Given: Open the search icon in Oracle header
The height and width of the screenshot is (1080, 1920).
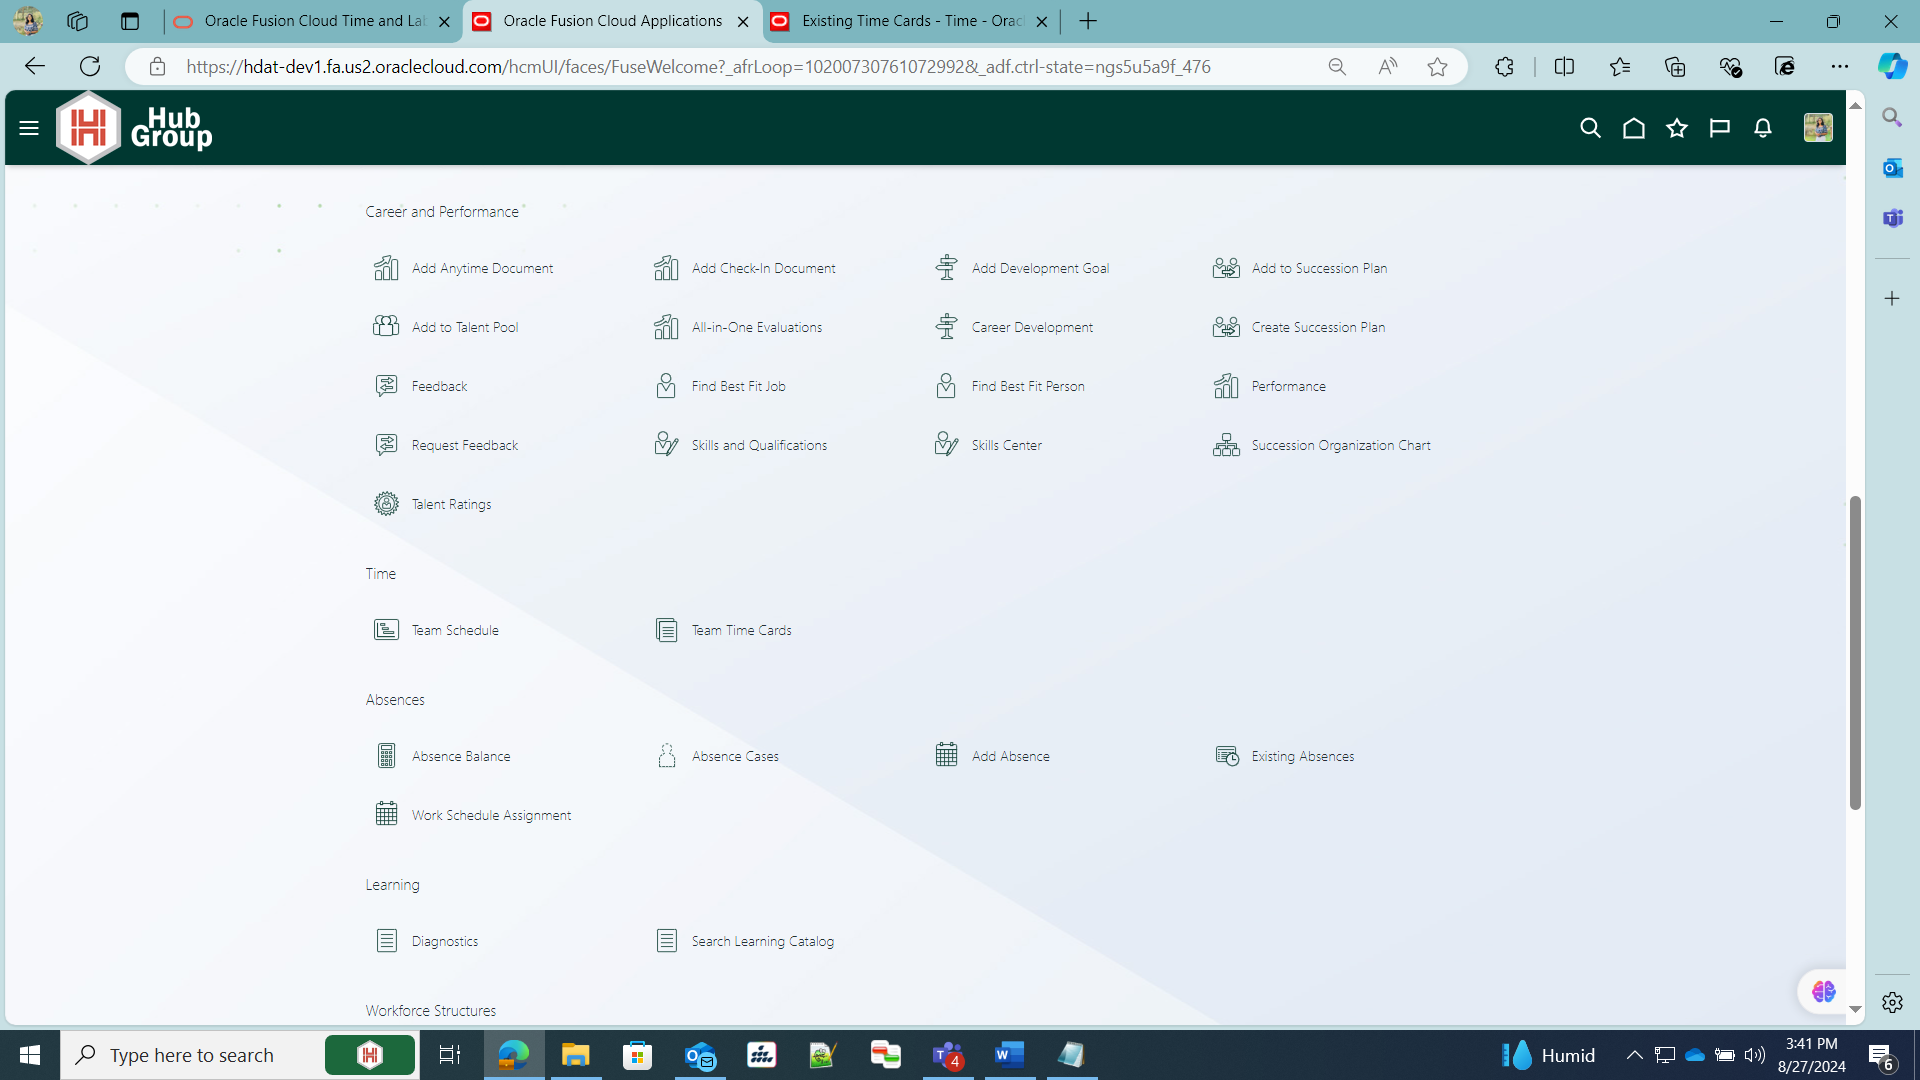Looking at the screenshot, I should point(1590,128).
